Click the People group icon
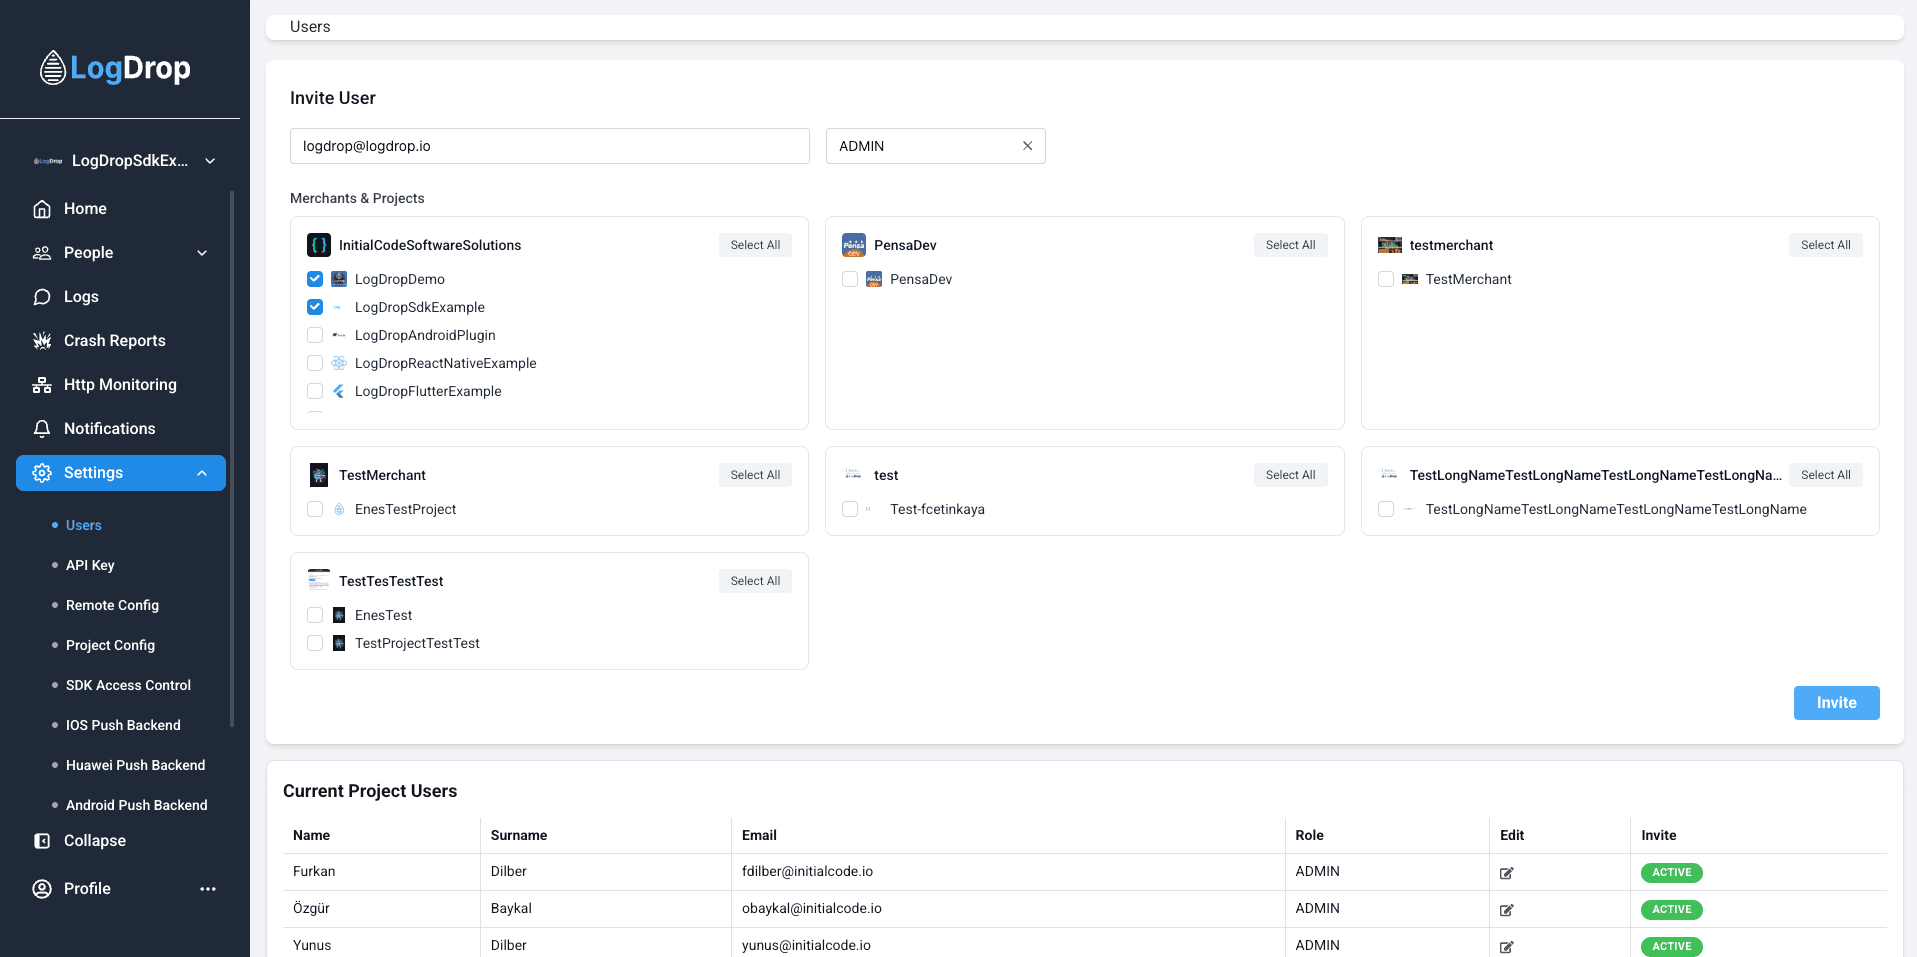This screenshot has width=1917, height=957. tap(42, 253)
